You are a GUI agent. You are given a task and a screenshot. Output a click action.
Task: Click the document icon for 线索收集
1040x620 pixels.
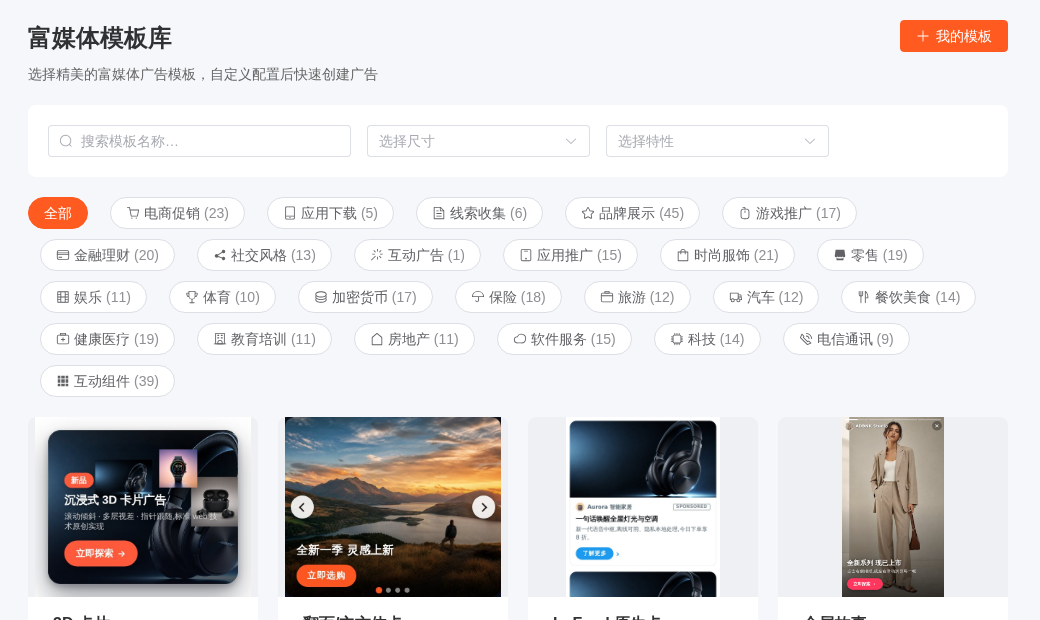click(x=439, y=214)
